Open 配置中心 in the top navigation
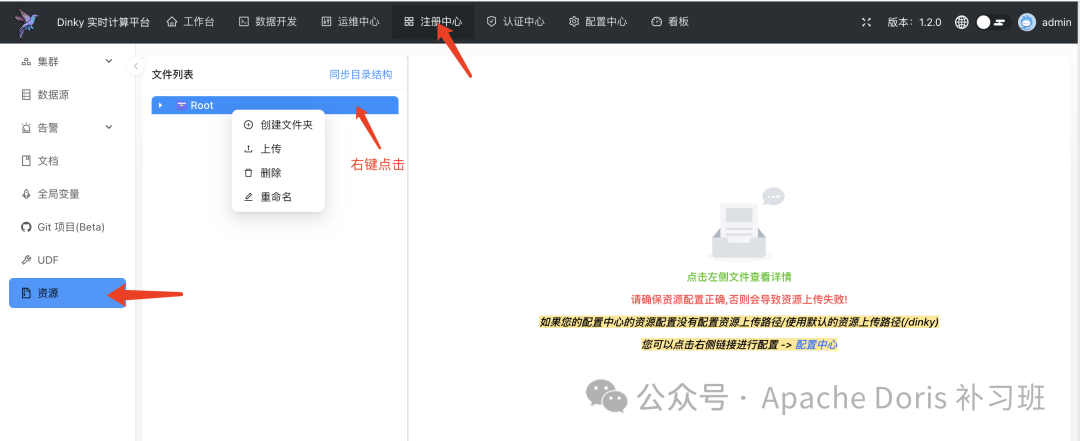 click(x=598, y=21)
